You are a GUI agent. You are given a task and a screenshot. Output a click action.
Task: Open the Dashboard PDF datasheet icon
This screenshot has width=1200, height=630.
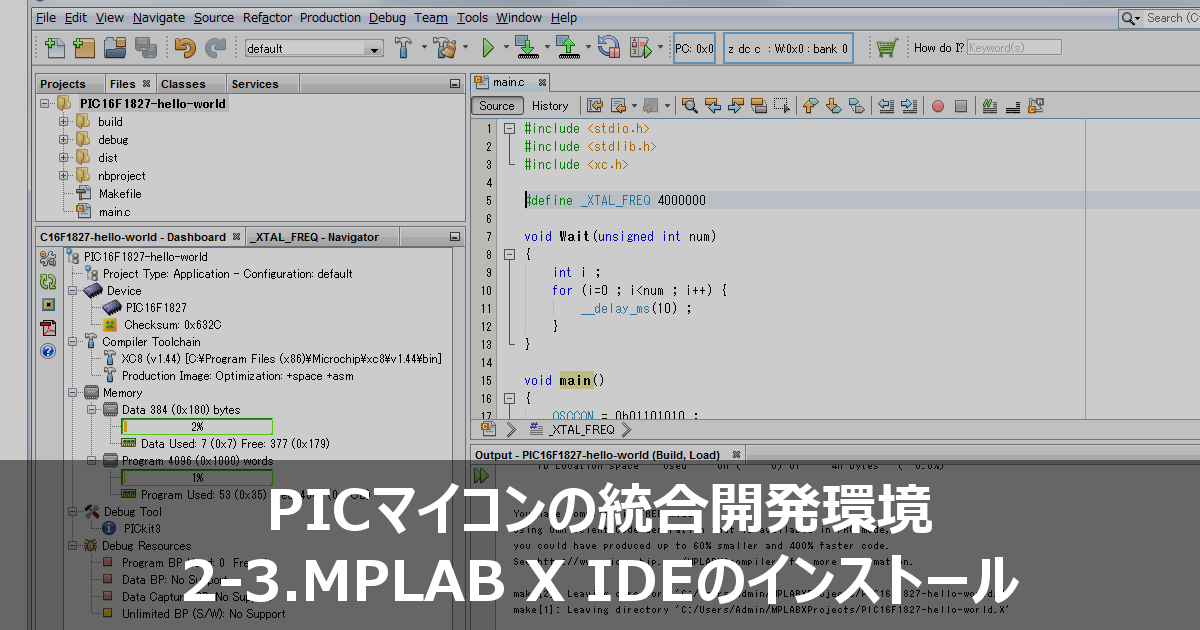47,328
